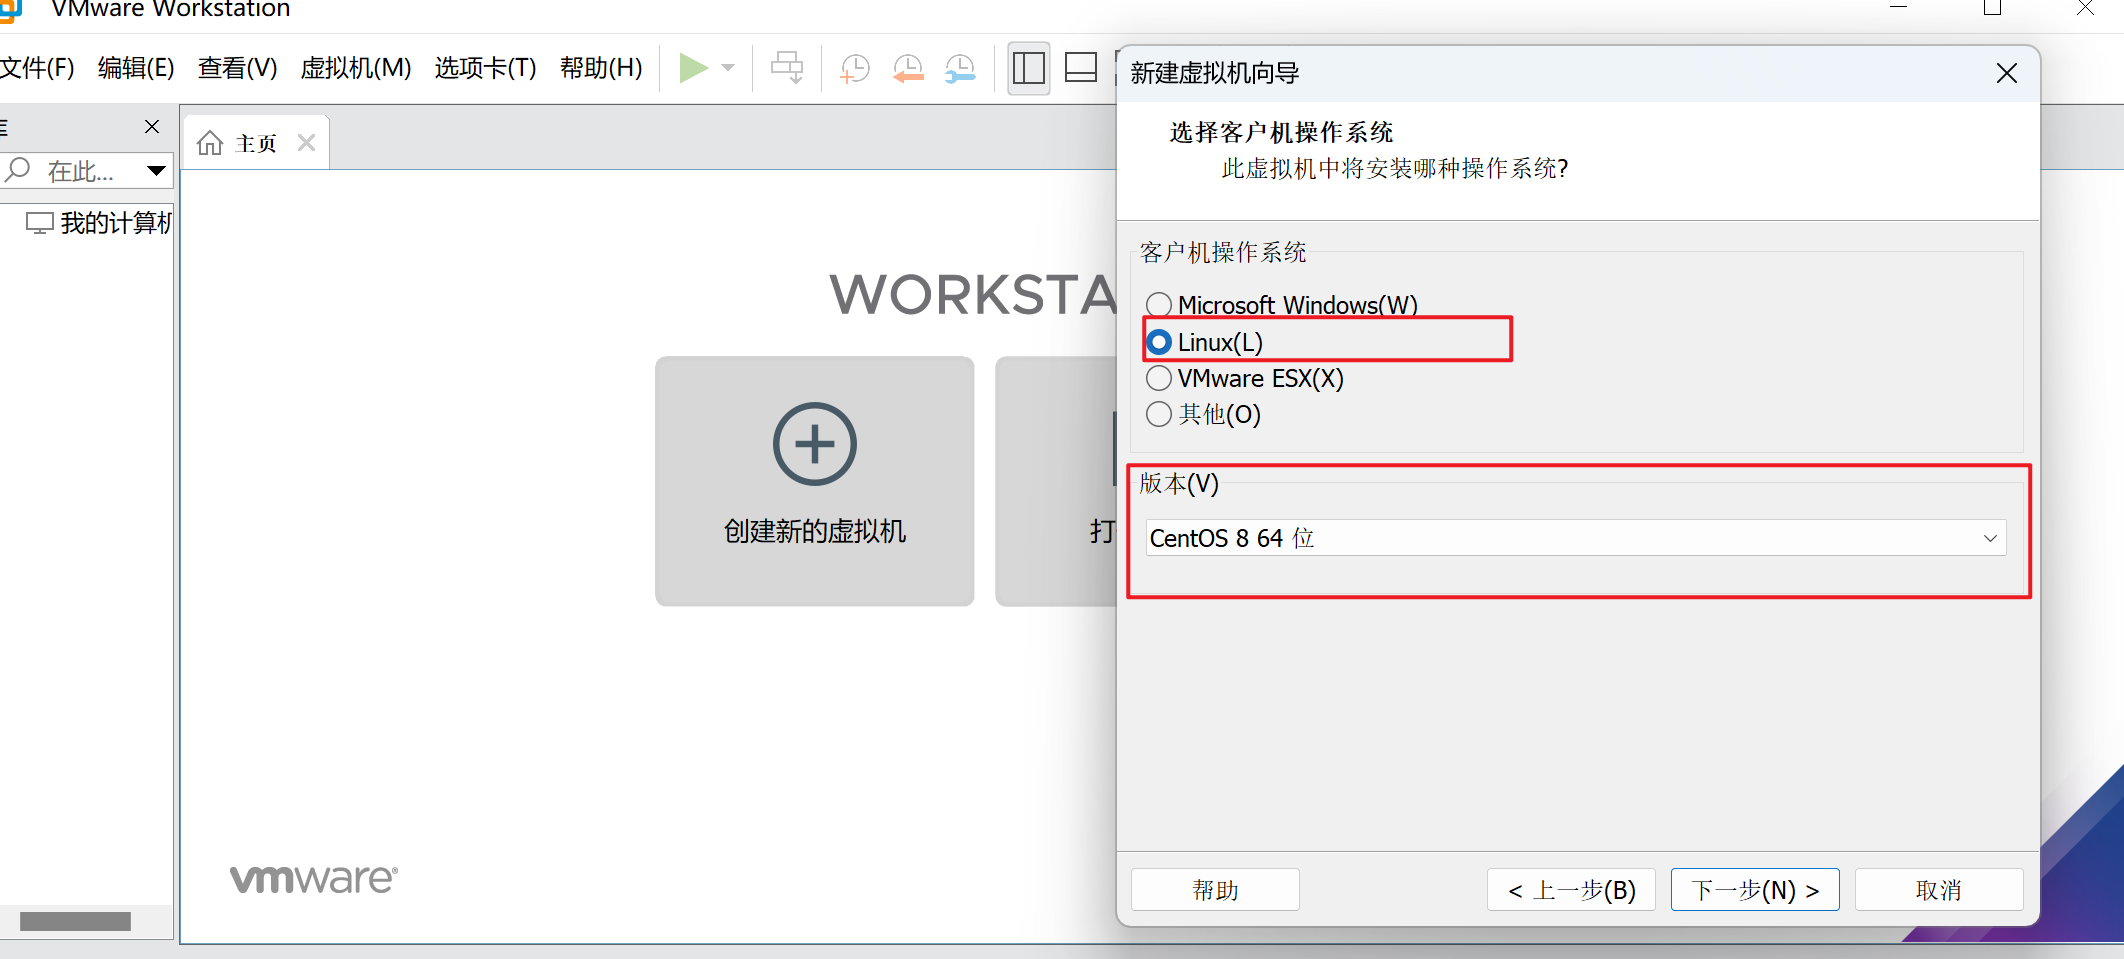Click the Revert to Snapshot icon

point(908,68)
